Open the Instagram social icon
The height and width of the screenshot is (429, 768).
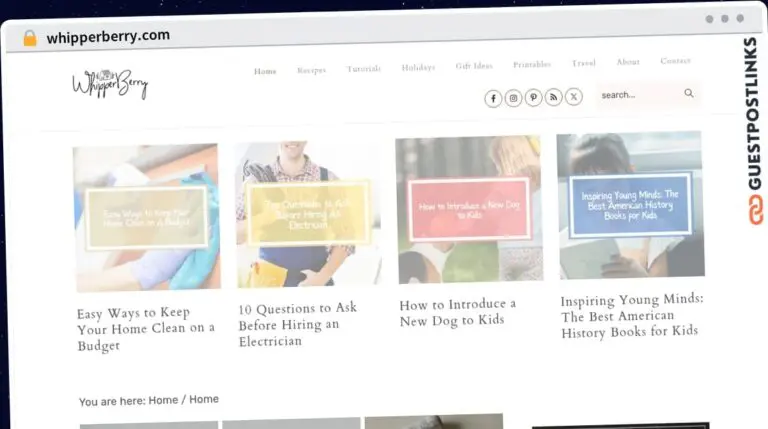point(513,98)
